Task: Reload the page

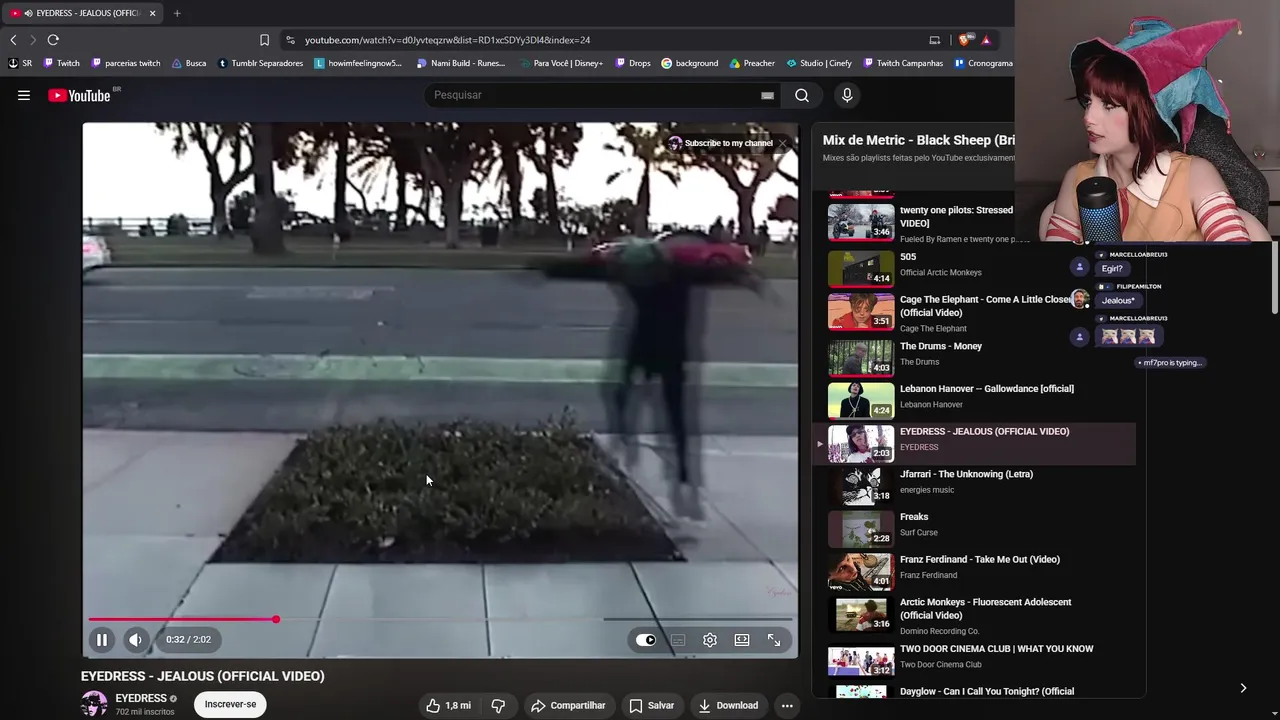Action: click(x=53, y=40)
